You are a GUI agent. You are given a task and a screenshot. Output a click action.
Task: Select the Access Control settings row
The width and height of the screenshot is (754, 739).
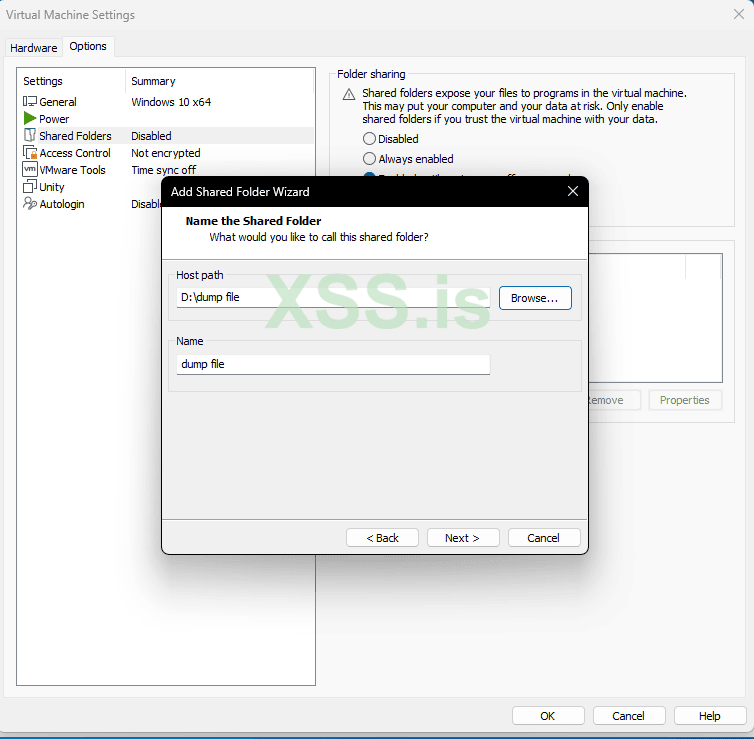(x=166, y=152)
